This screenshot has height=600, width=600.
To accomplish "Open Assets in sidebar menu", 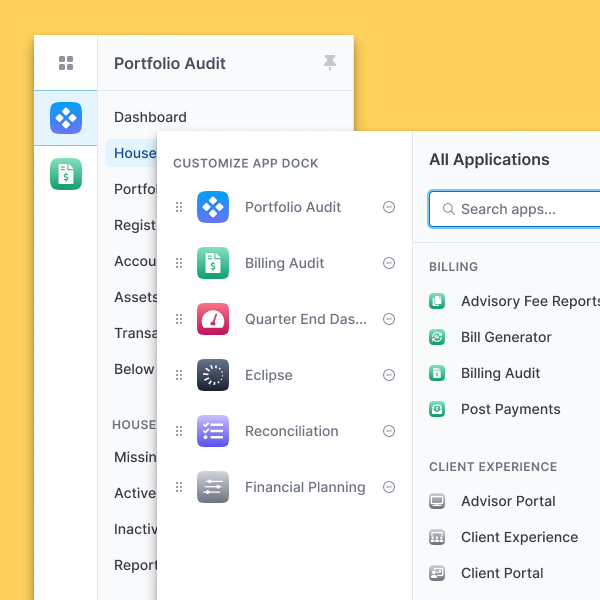I will pyautogui.click(x=136, y=297).
